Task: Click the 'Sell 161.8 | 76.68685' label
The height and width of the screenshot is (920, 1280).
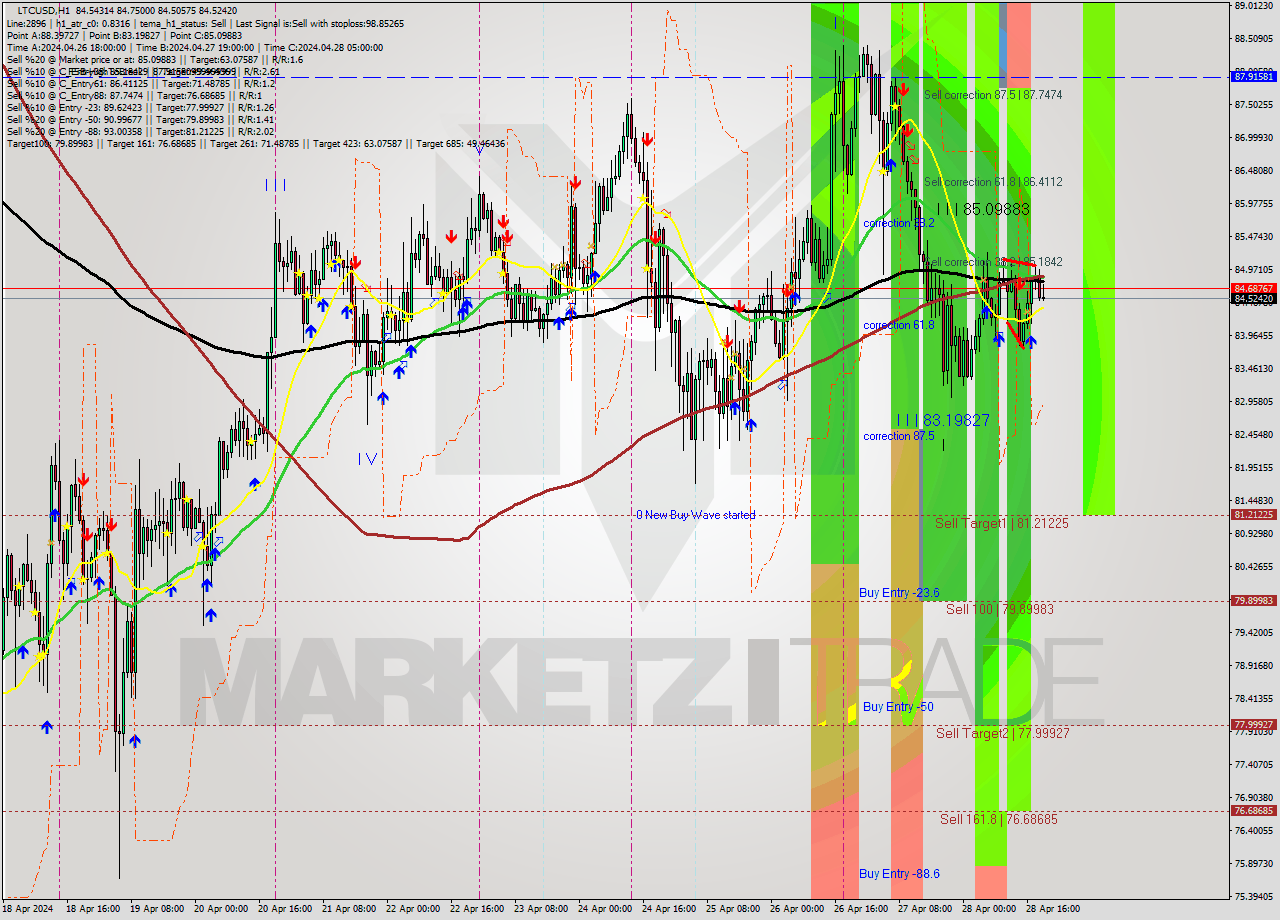Action: tap(999, 819)
